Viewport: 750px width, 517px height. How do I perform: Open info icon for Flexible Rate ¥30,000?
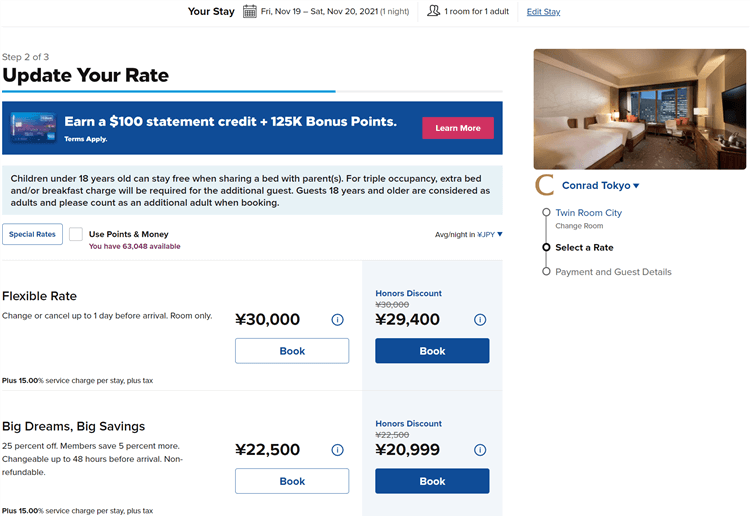tap(337, 320)
